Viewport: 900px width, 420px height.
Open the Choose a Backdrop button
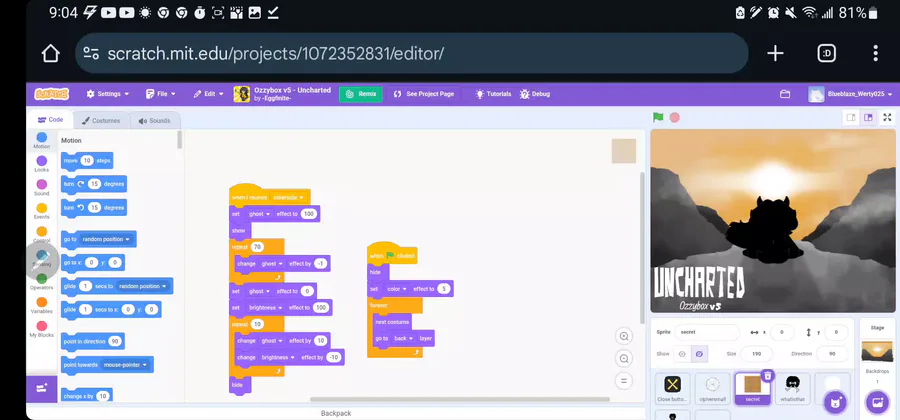(877, 402)
